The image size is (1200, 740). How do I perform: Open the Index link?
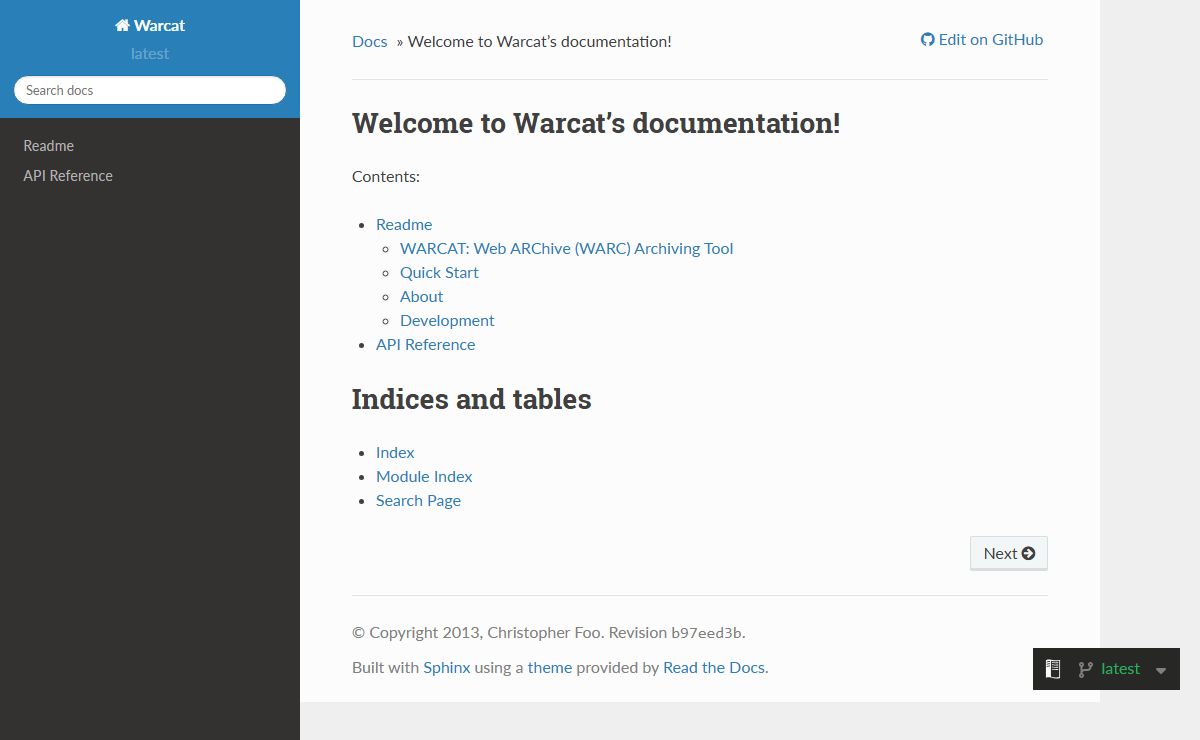(x=395, y=452)
